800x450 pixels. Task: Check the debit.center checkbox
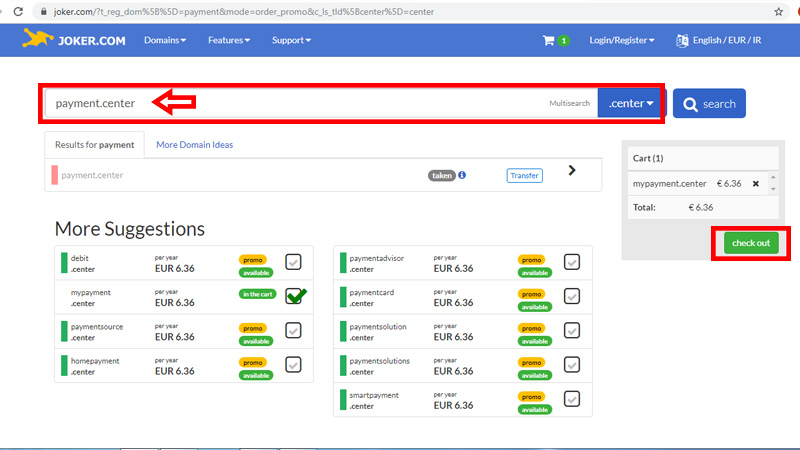(293, 262)
